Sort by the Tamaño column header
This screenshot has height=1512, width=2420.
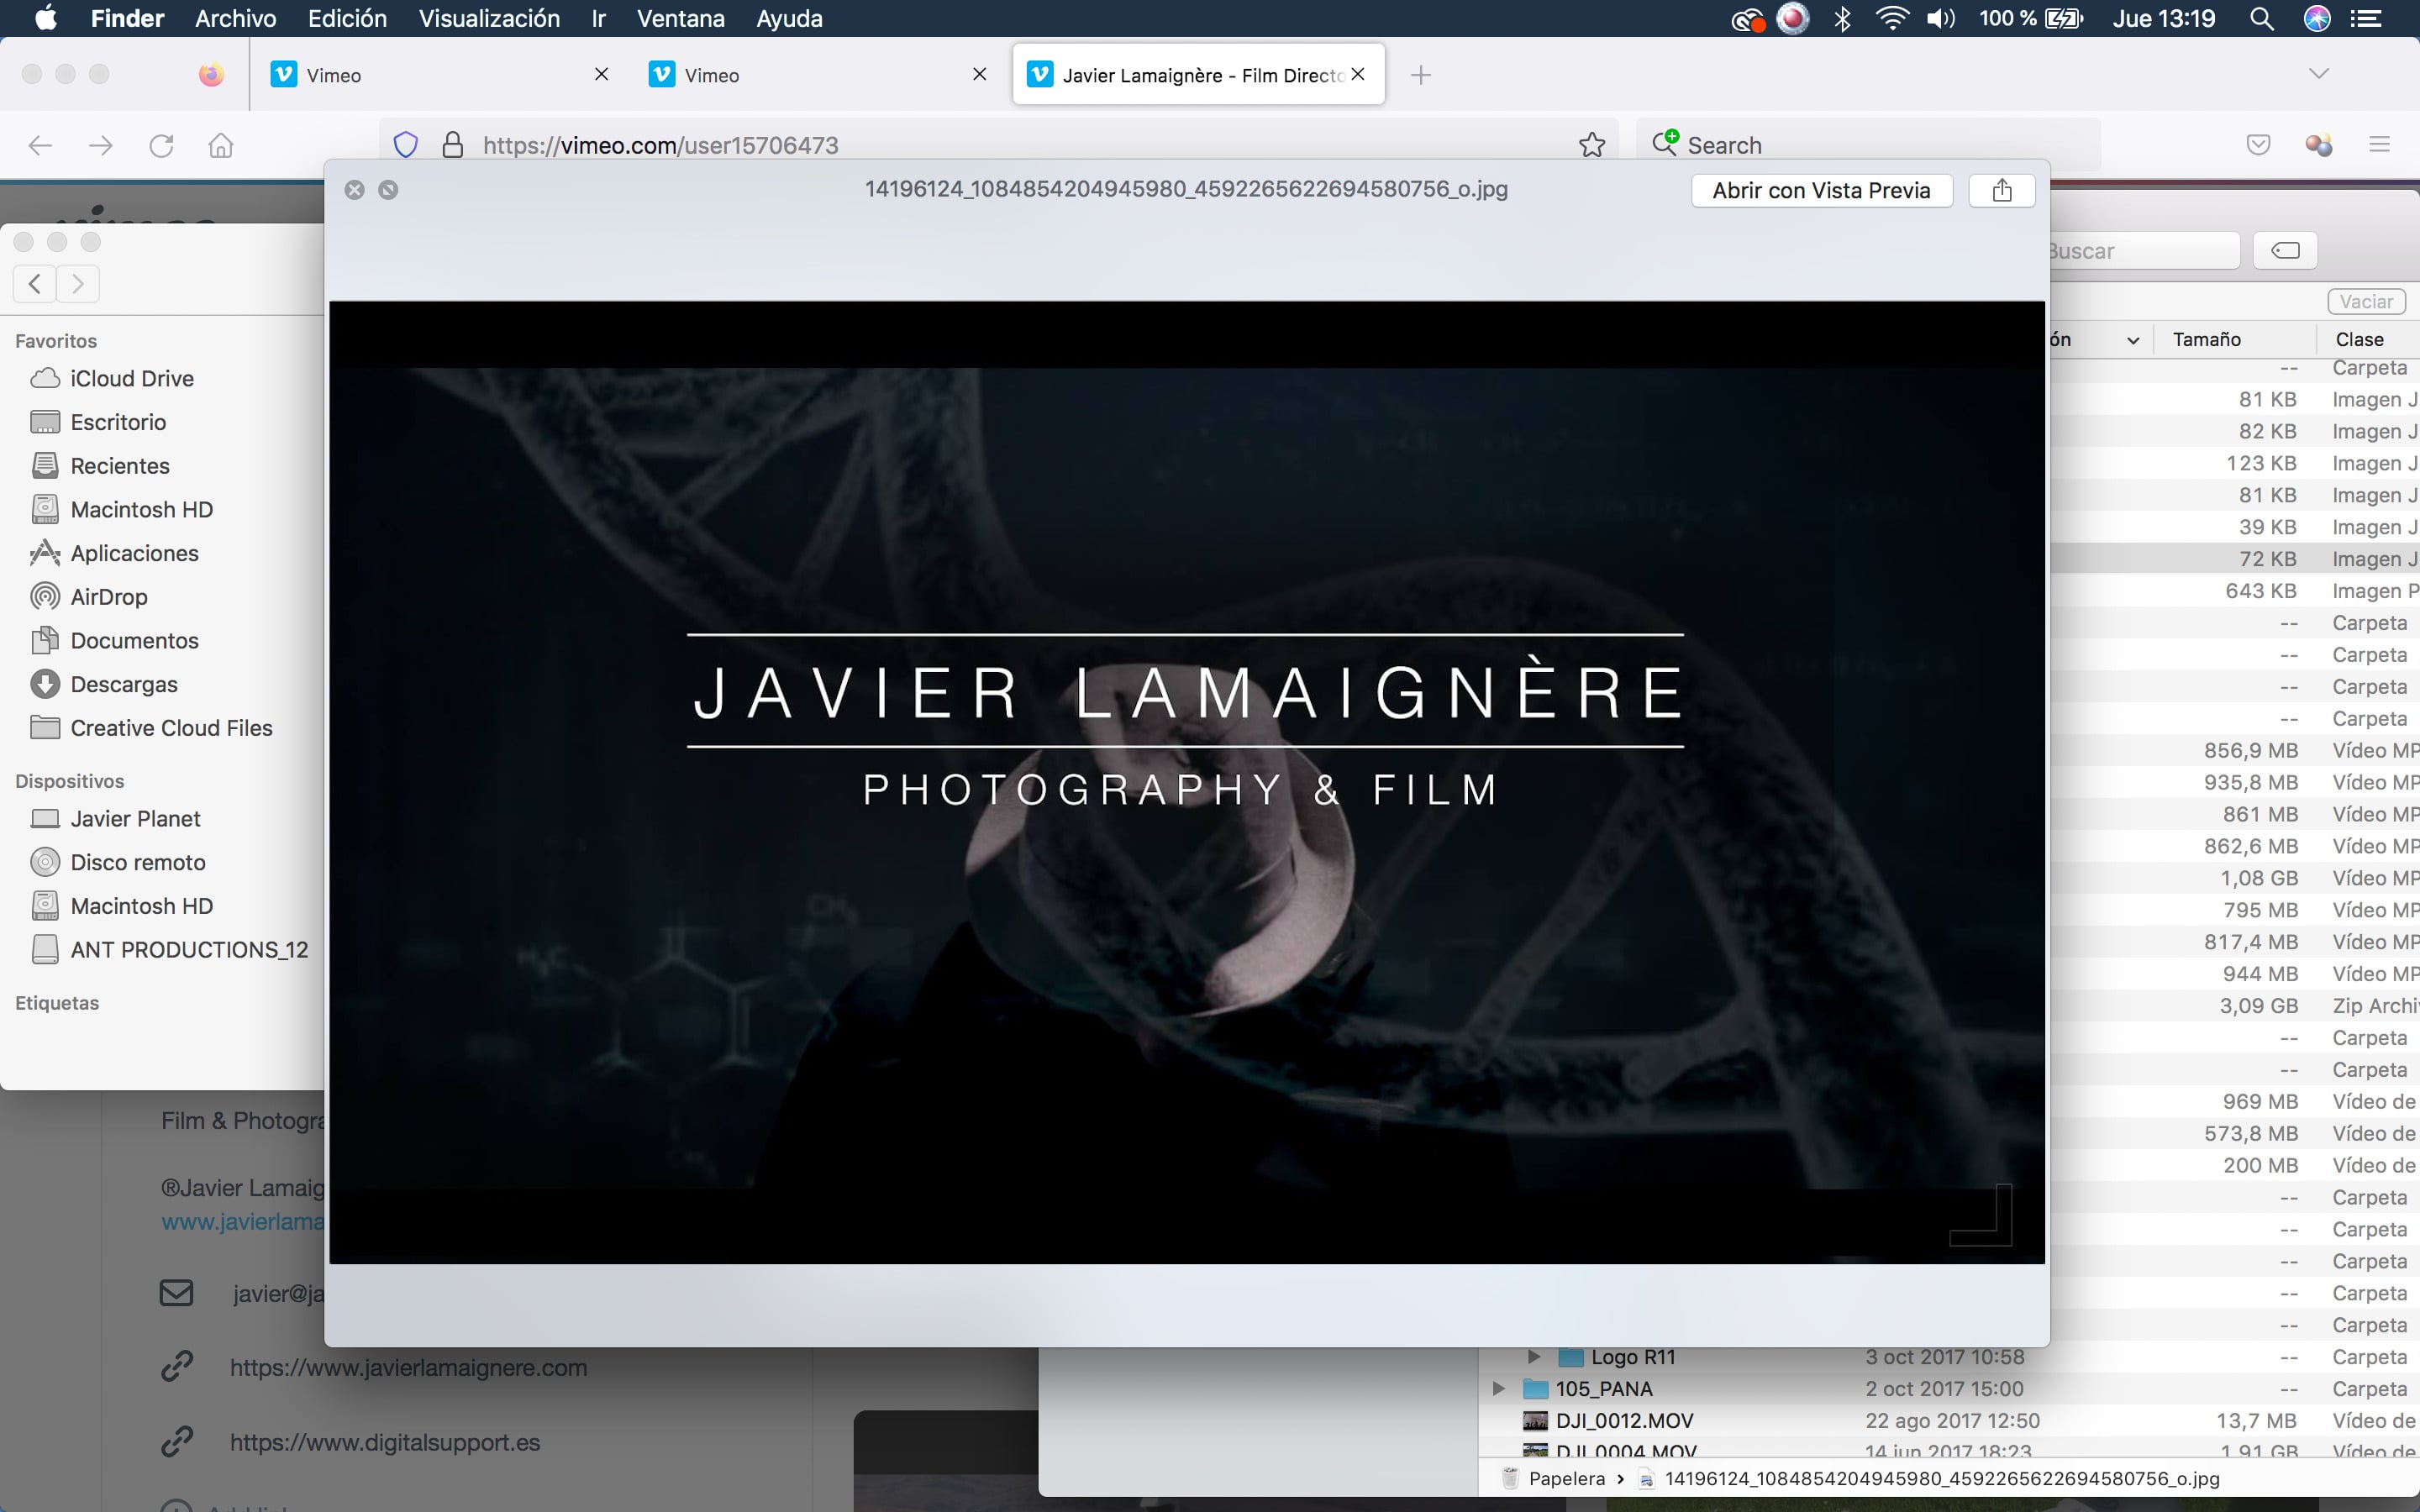pyautogui.click(x=2206, y=340)
